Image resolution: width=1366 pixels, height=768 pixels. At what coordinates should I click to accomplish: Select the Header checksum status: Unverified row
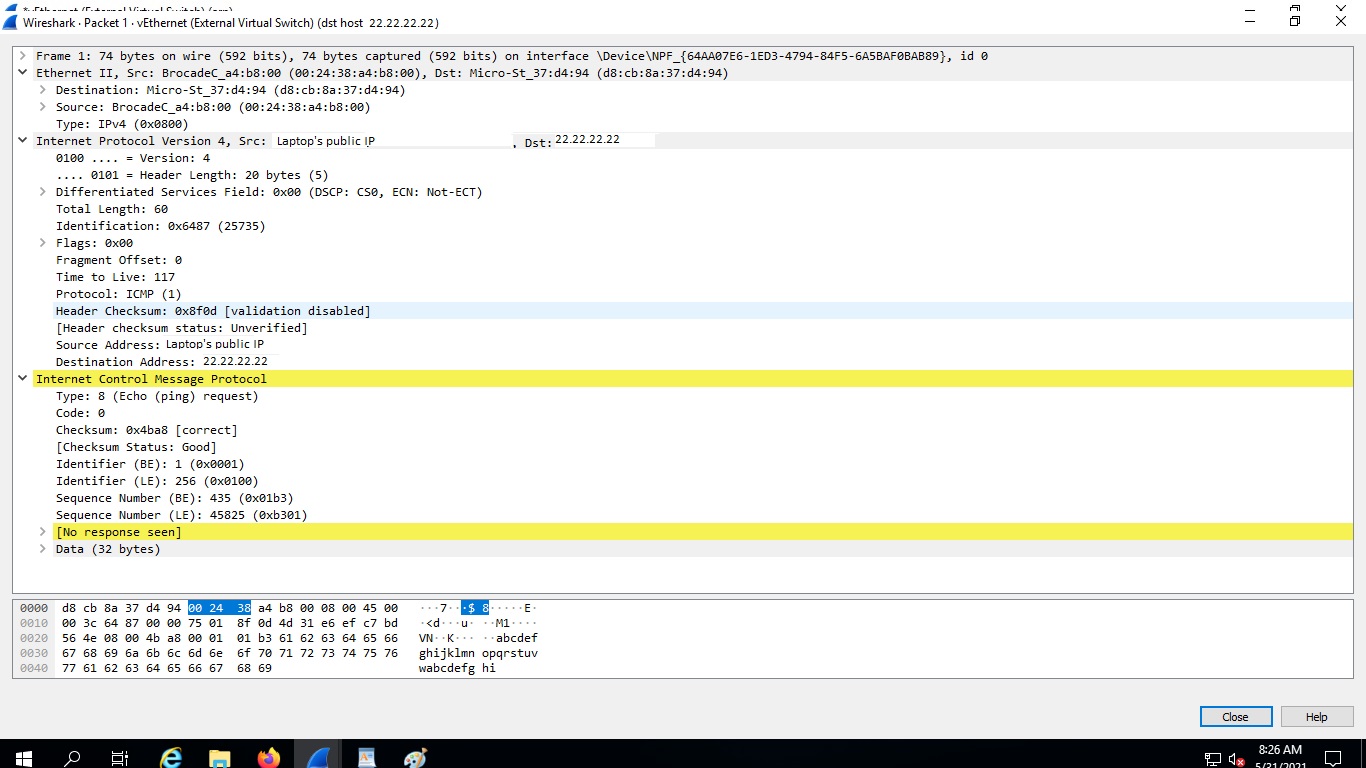click(x=182, y=328)
